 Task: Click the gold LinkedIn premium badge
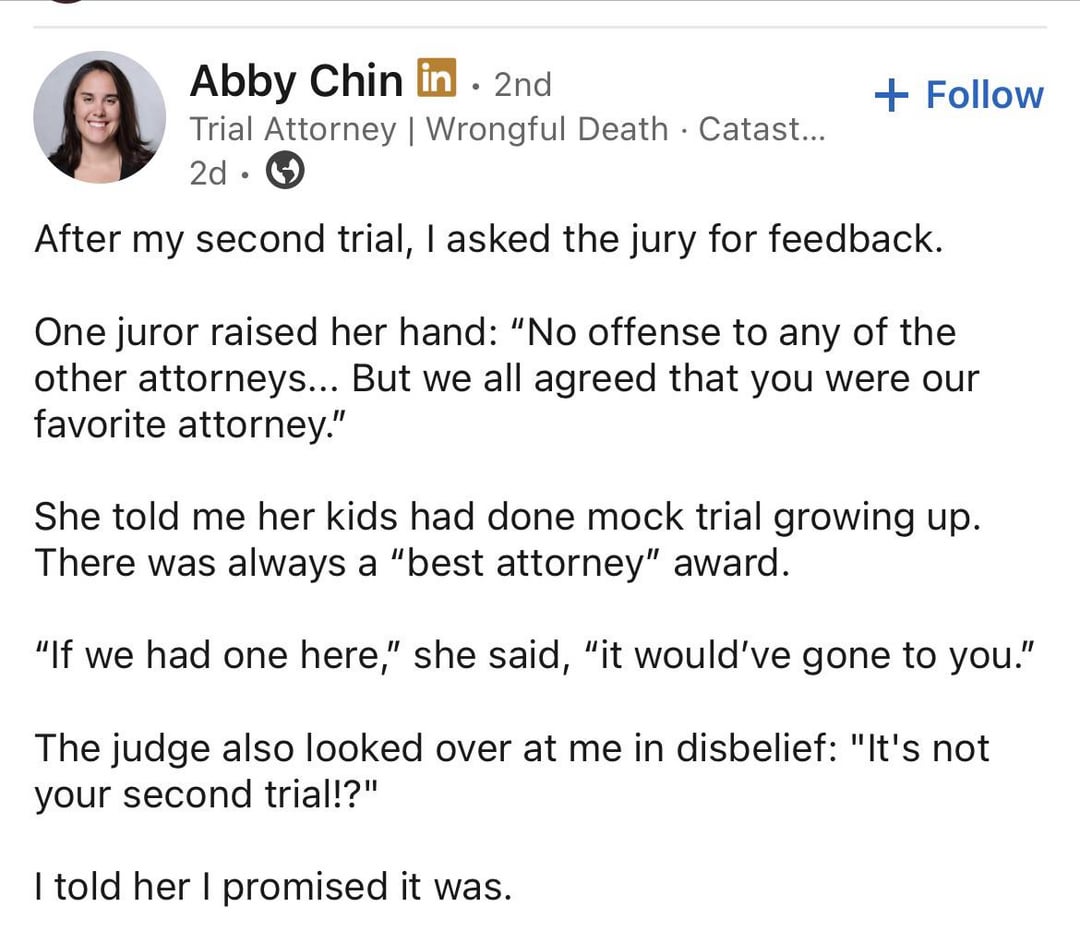coord(436,78)
